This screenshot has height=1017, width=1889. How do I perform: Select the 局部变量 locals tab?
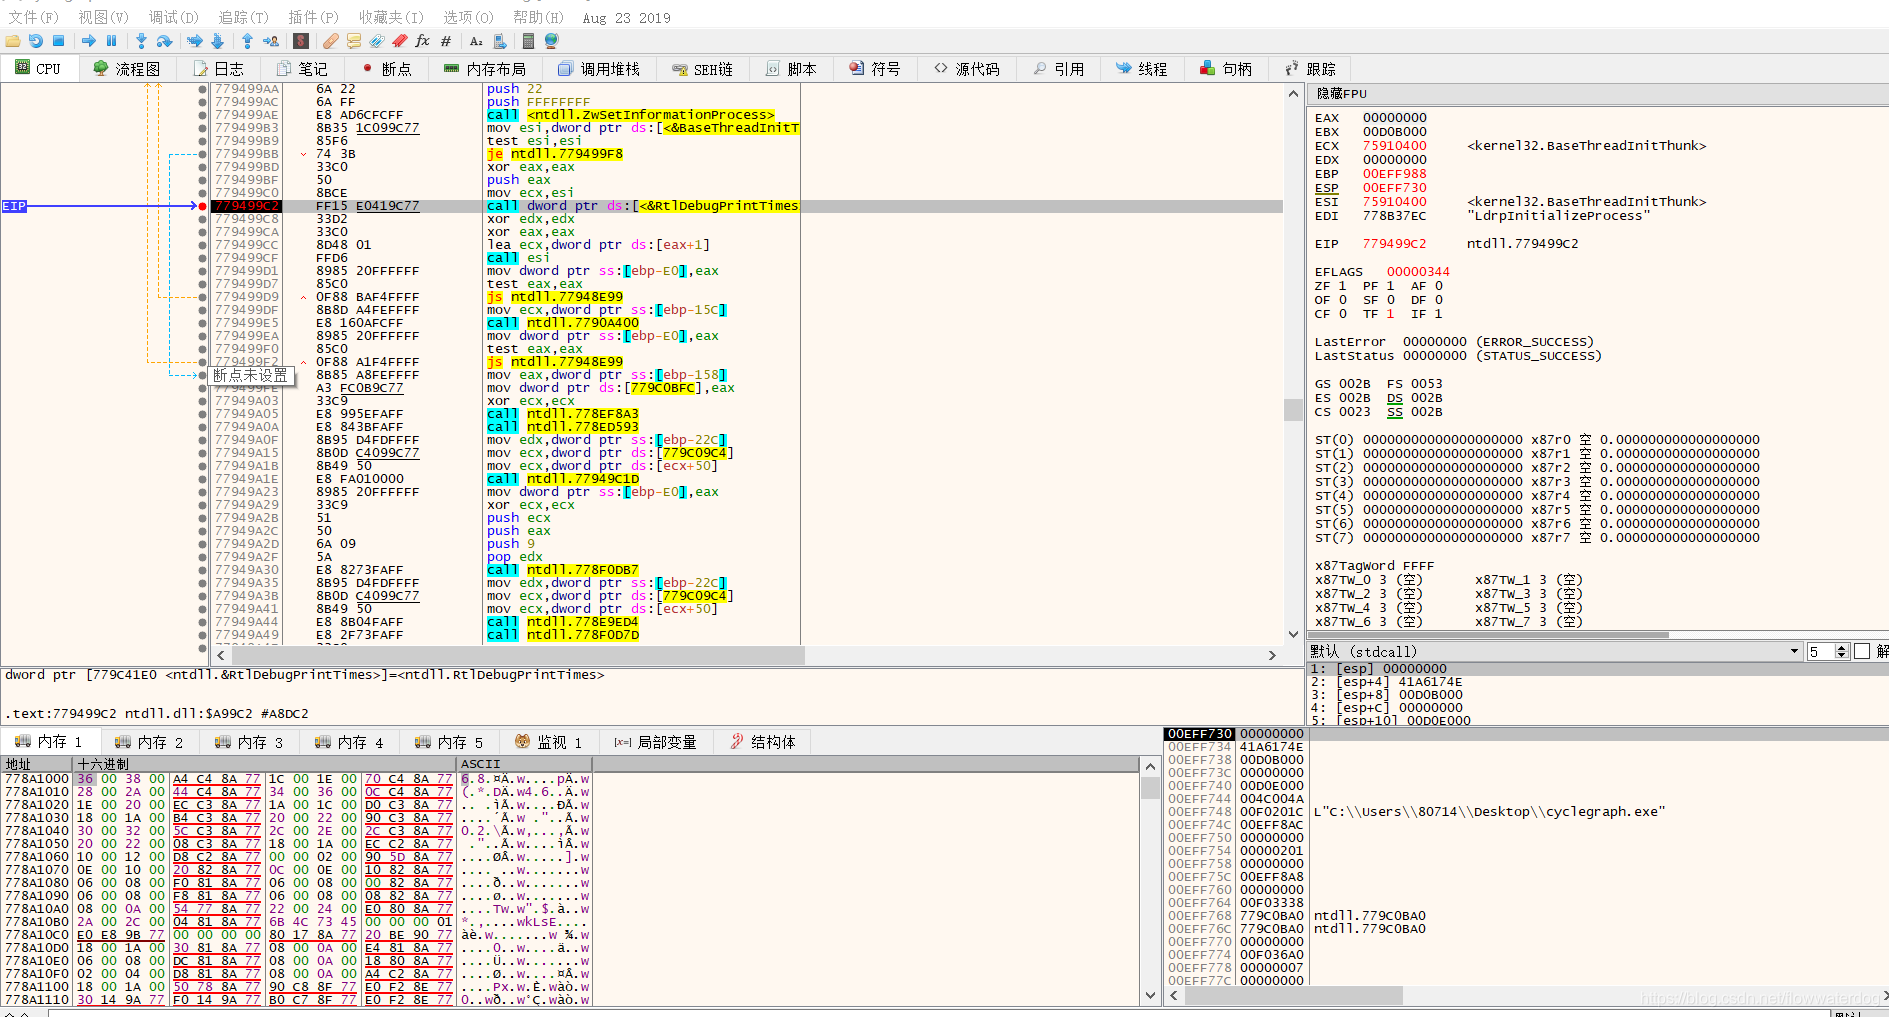(656, 741)
